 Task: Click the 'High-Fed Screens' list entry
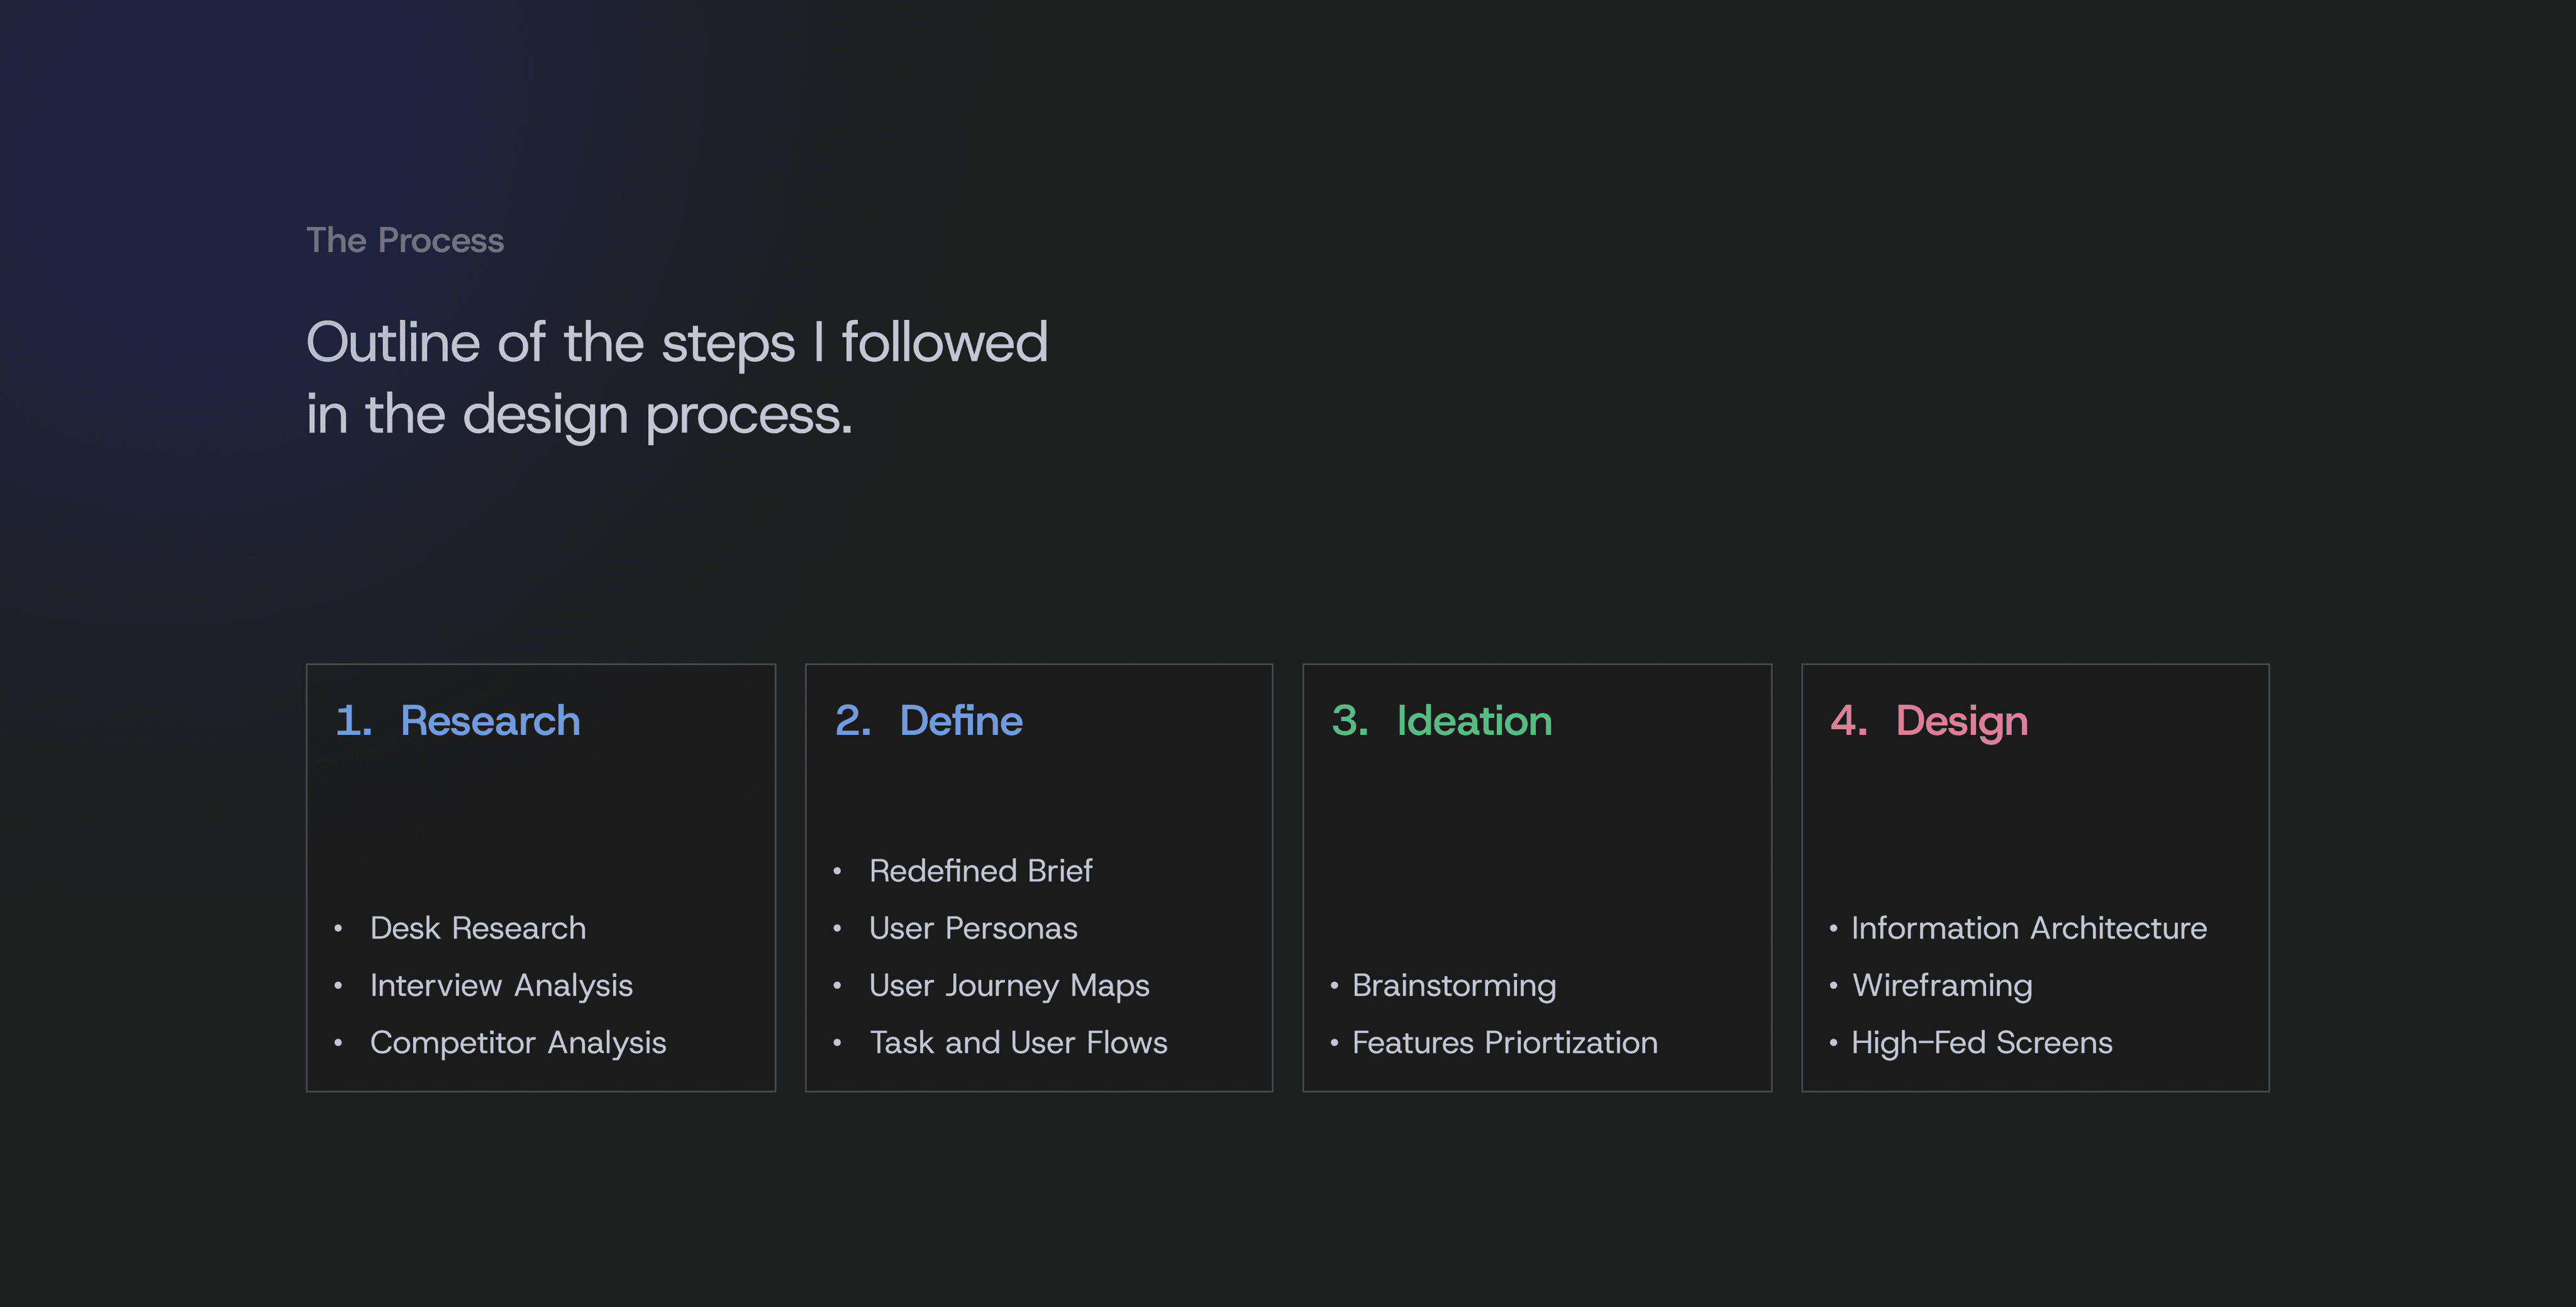[x=1981, y=1042]
